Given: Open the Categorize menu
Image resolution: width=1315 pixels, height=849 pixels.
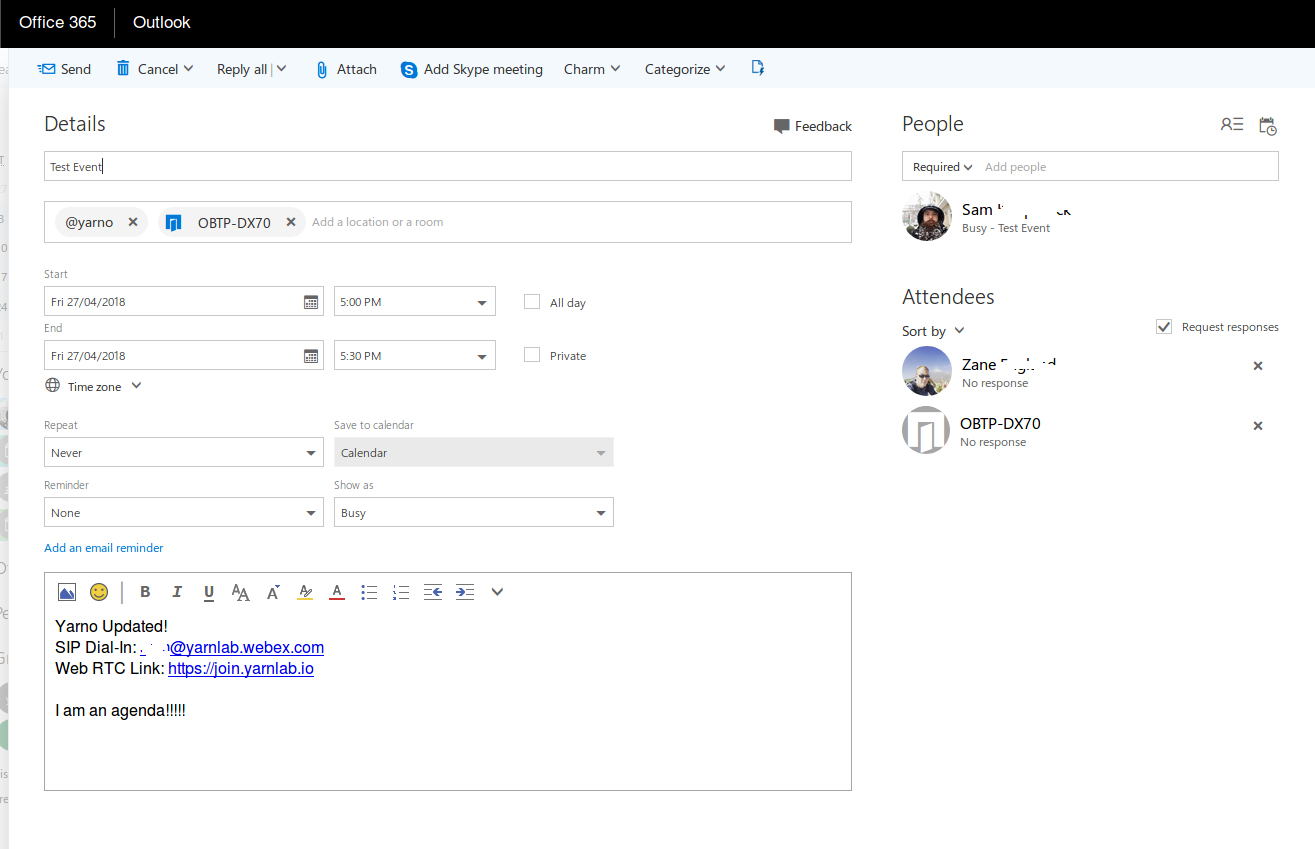Looking at the screenshot, I should pos(685,69).
